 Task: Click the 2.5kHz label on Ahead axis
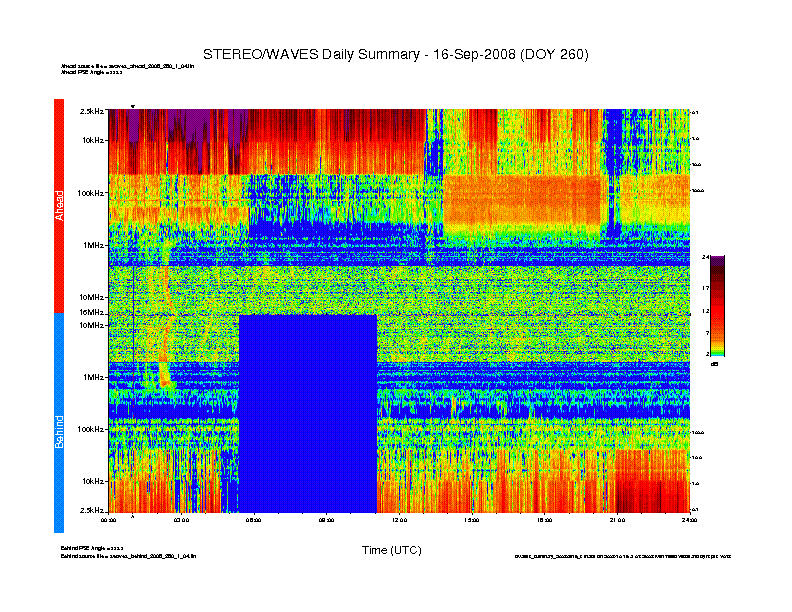(92, 111)
